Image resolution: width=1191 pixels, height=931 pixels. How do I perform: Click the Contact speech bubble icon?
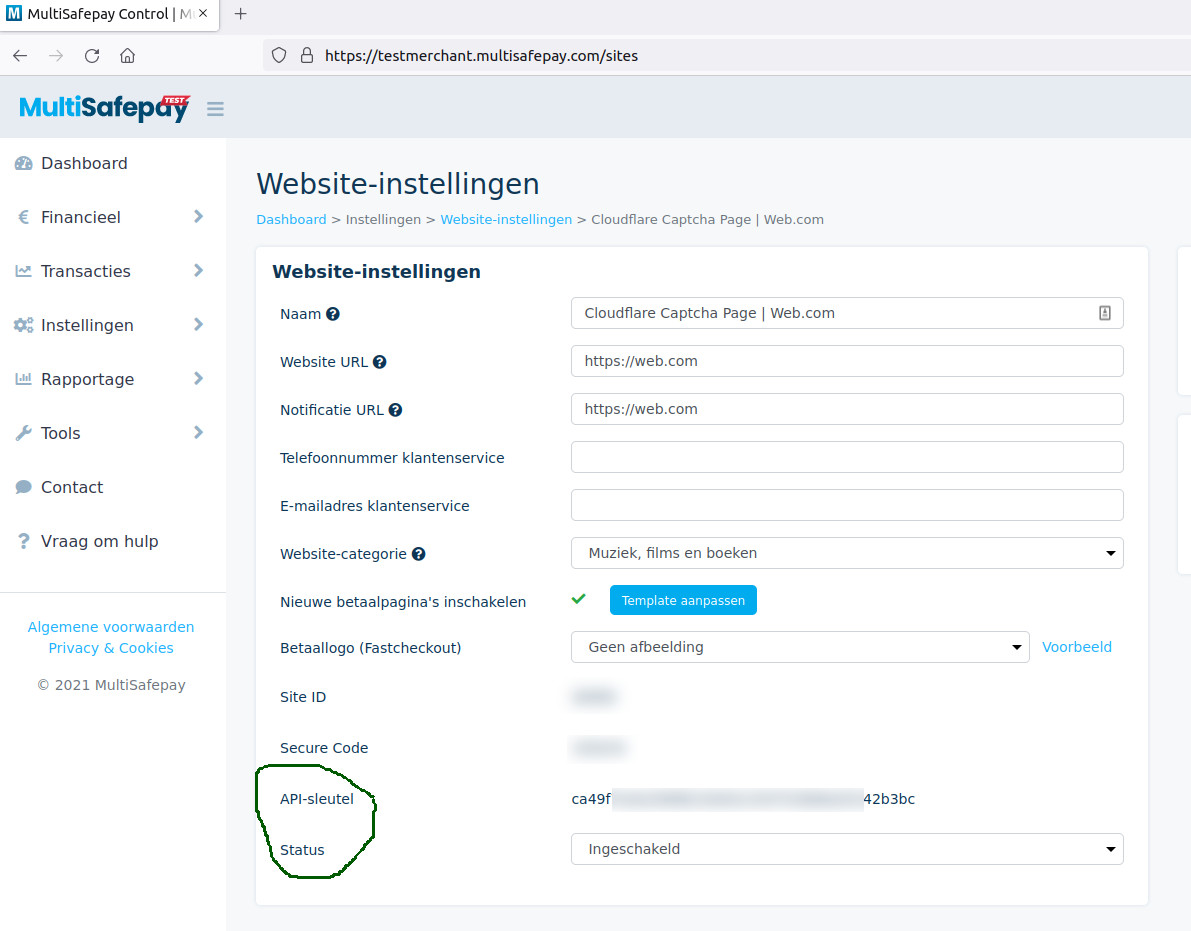[x=24, y=487]
